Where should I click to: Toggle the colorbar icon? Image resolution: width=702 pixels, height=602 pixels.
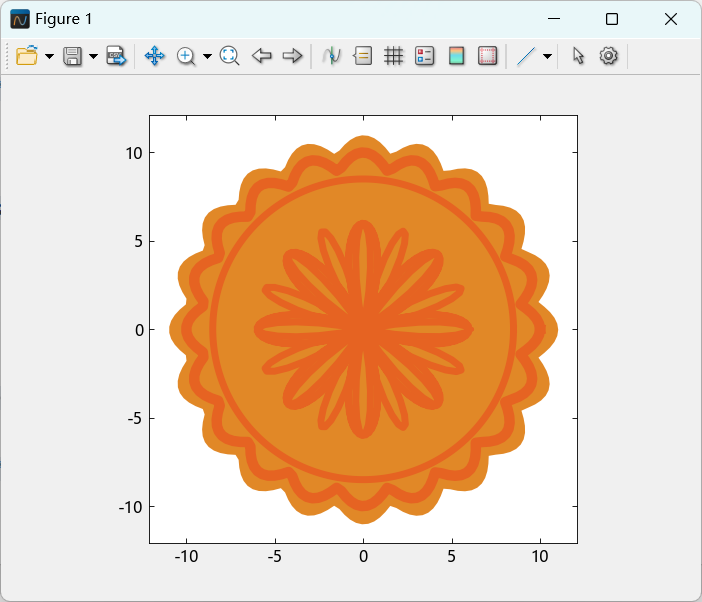point(456,56)
